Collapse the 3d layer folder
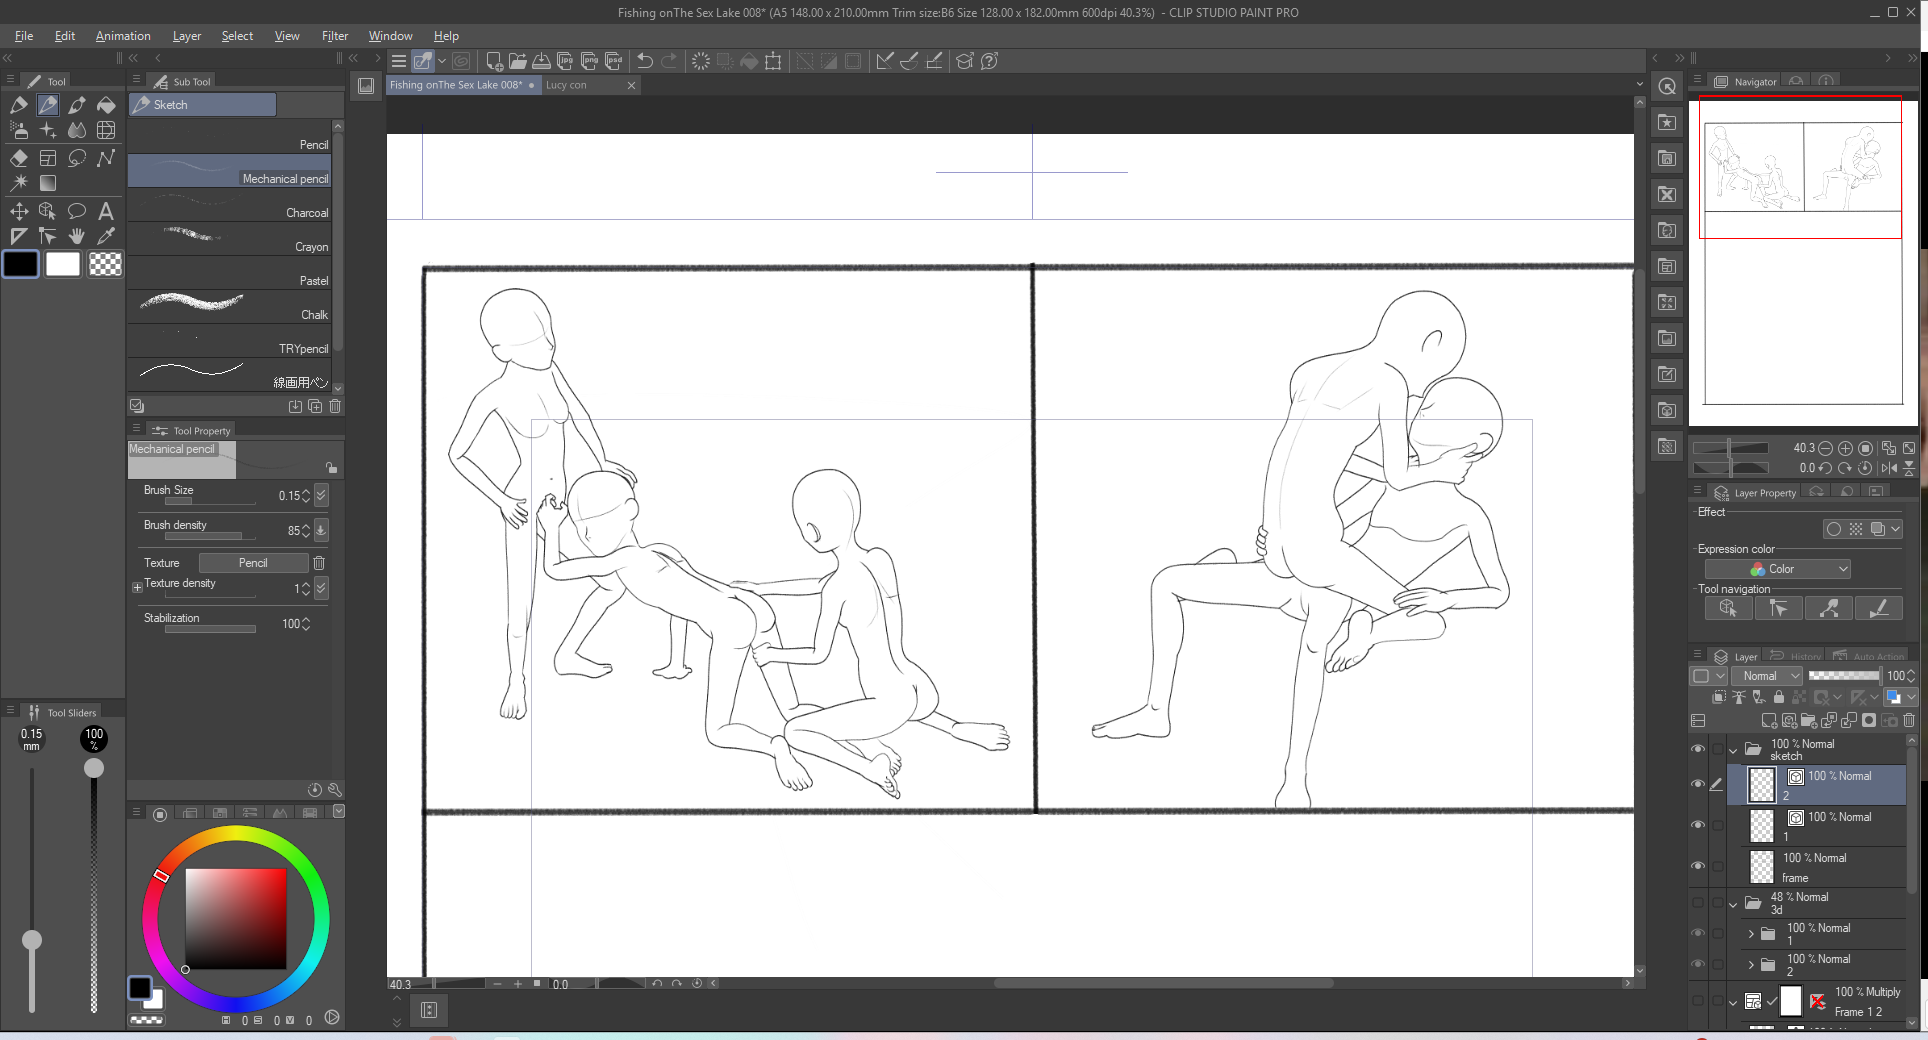 pyautogui.click(x=1733, y=904)
